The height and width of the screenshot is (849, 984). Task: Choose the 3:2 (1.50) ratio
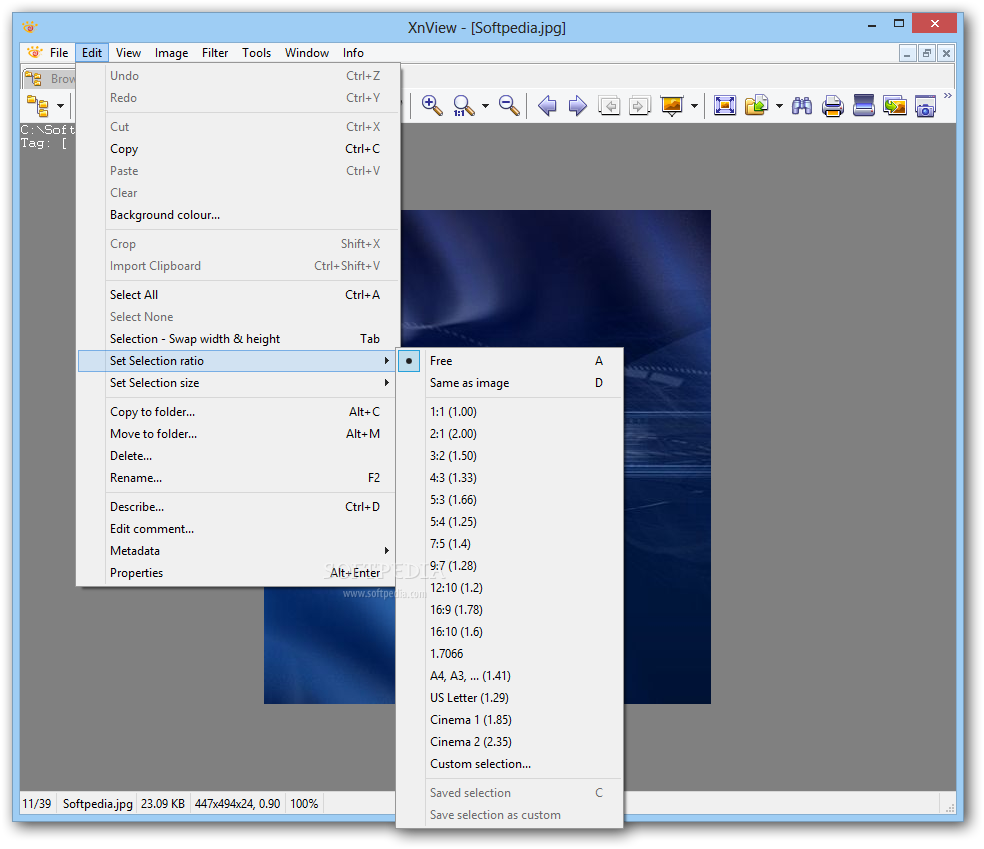(x=510, y=456)
